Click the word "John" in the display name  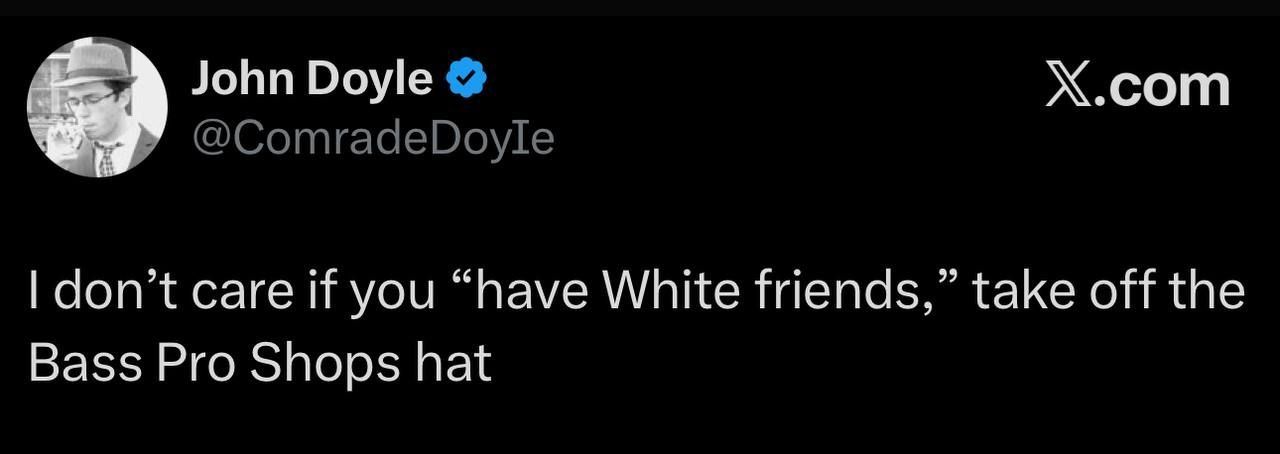click(x=243, y=80)
